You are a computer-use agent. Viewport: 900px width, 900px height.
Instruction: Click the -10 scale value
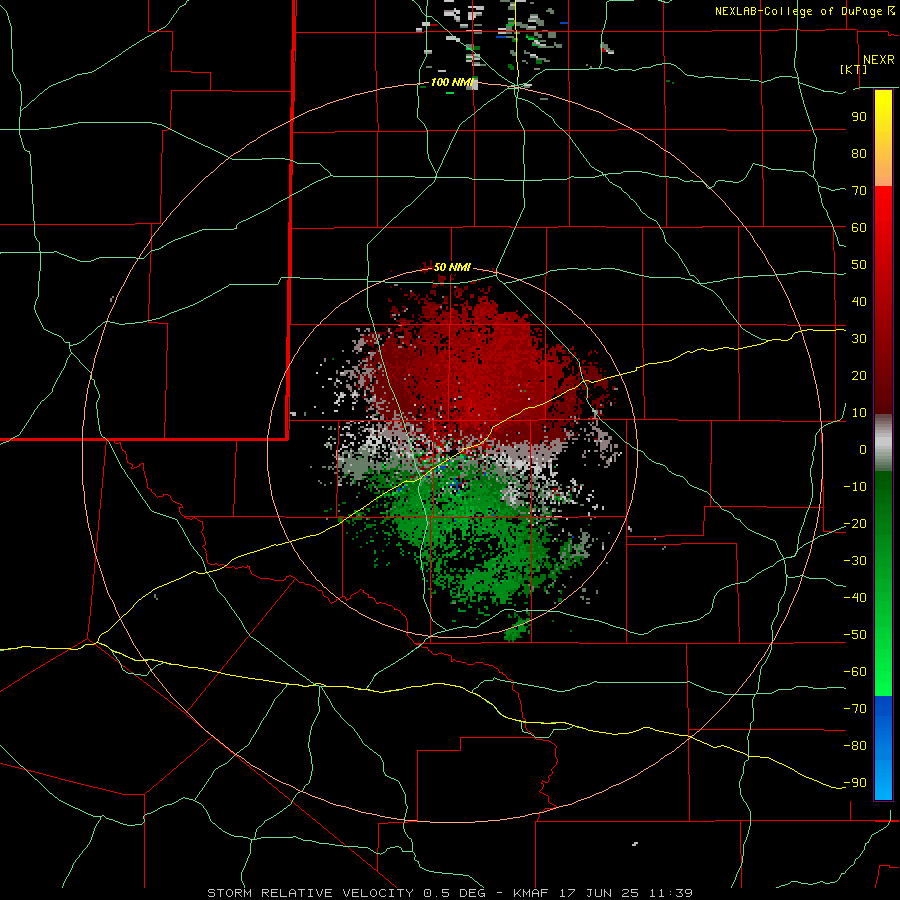855,487
